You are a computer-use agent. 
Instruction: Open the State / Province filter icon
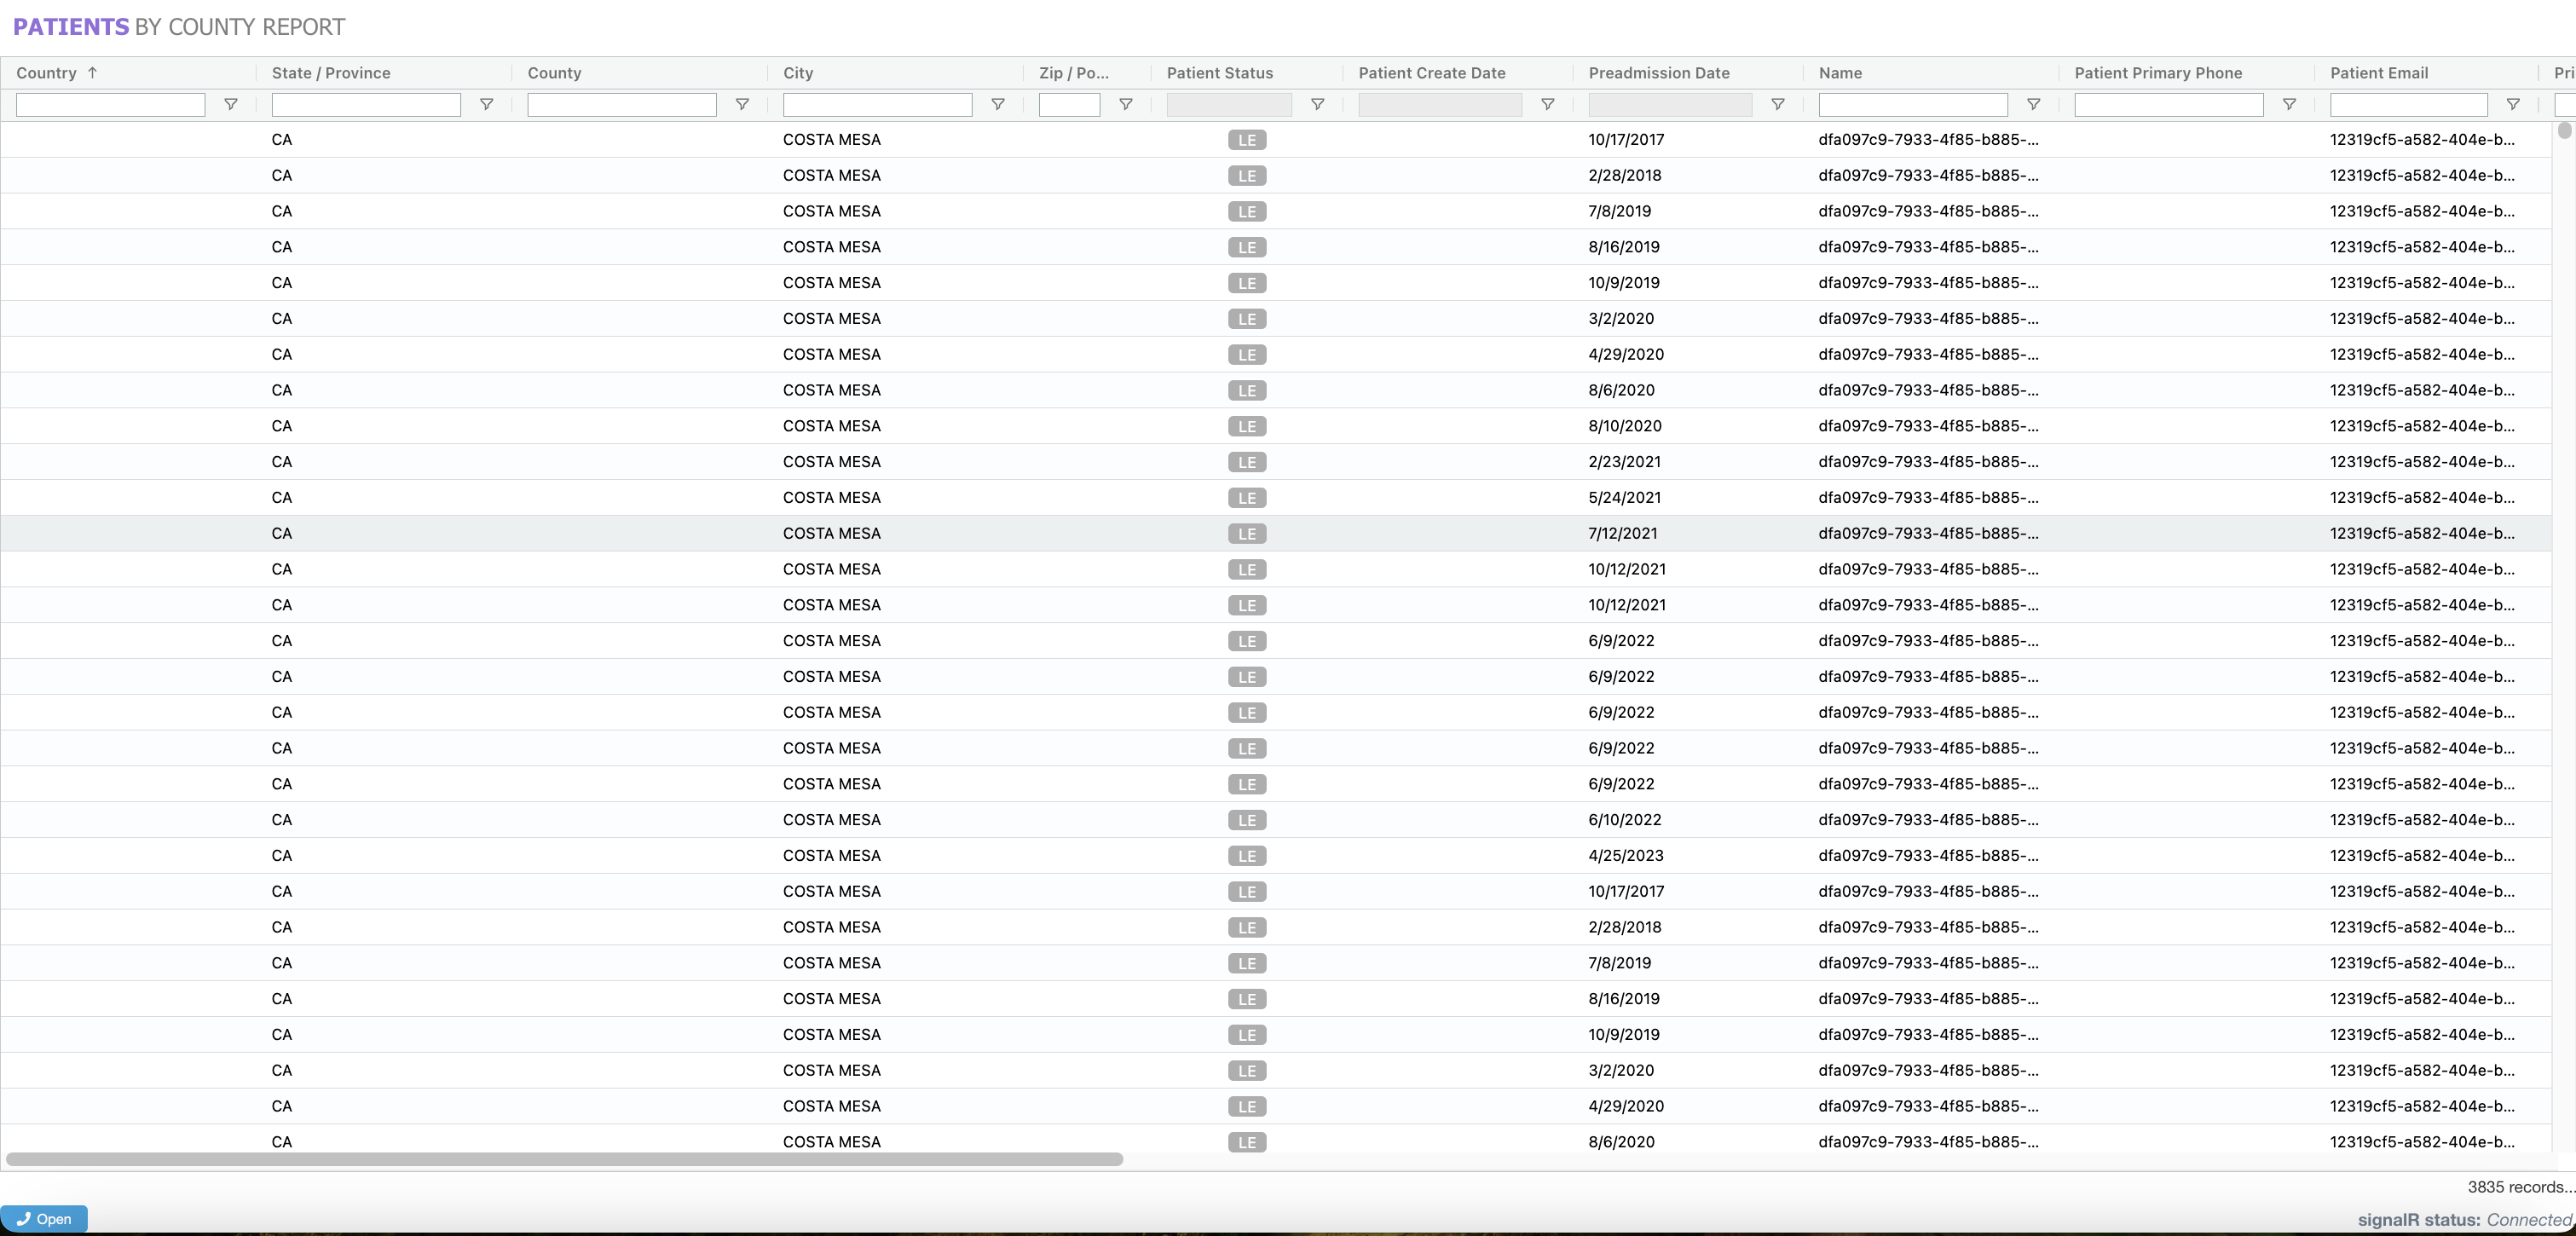pyautogui.click(x=486, y=104)
